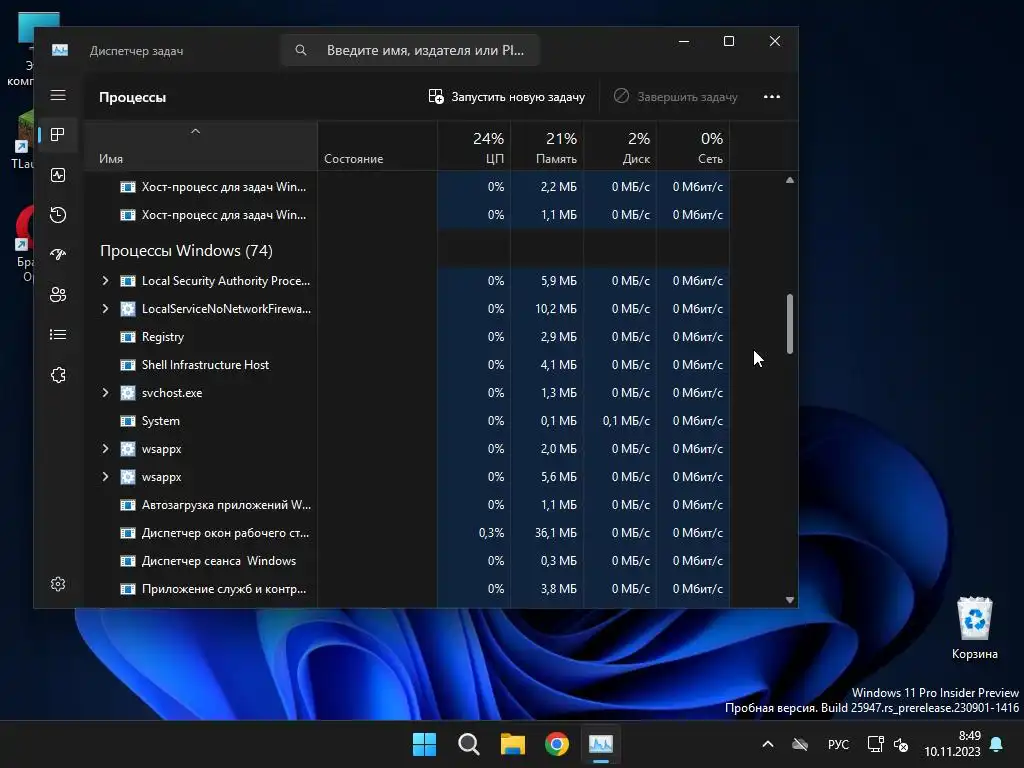Open the Startup apps sidebar icon
The width and height of the screenshot is (1024, 768).
point(58,255)
